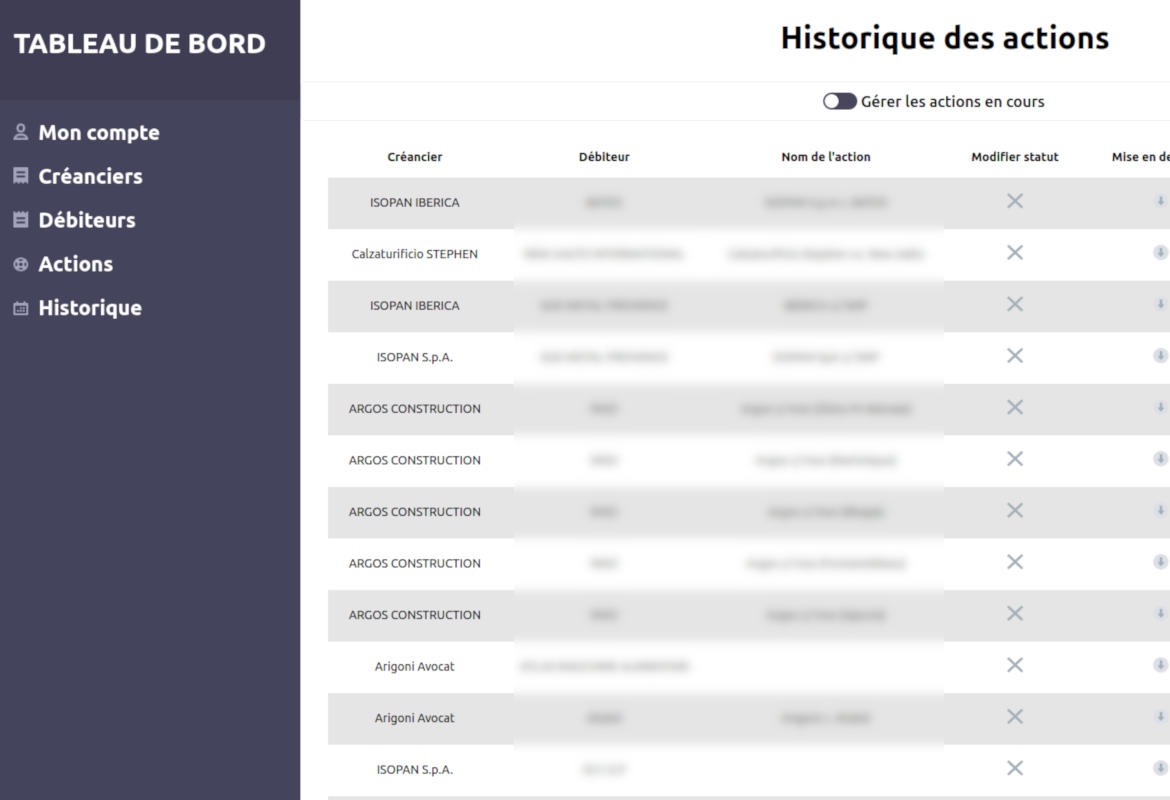
Task: Click the TABLEAU DE BORD title link
Action: [140, 44]
